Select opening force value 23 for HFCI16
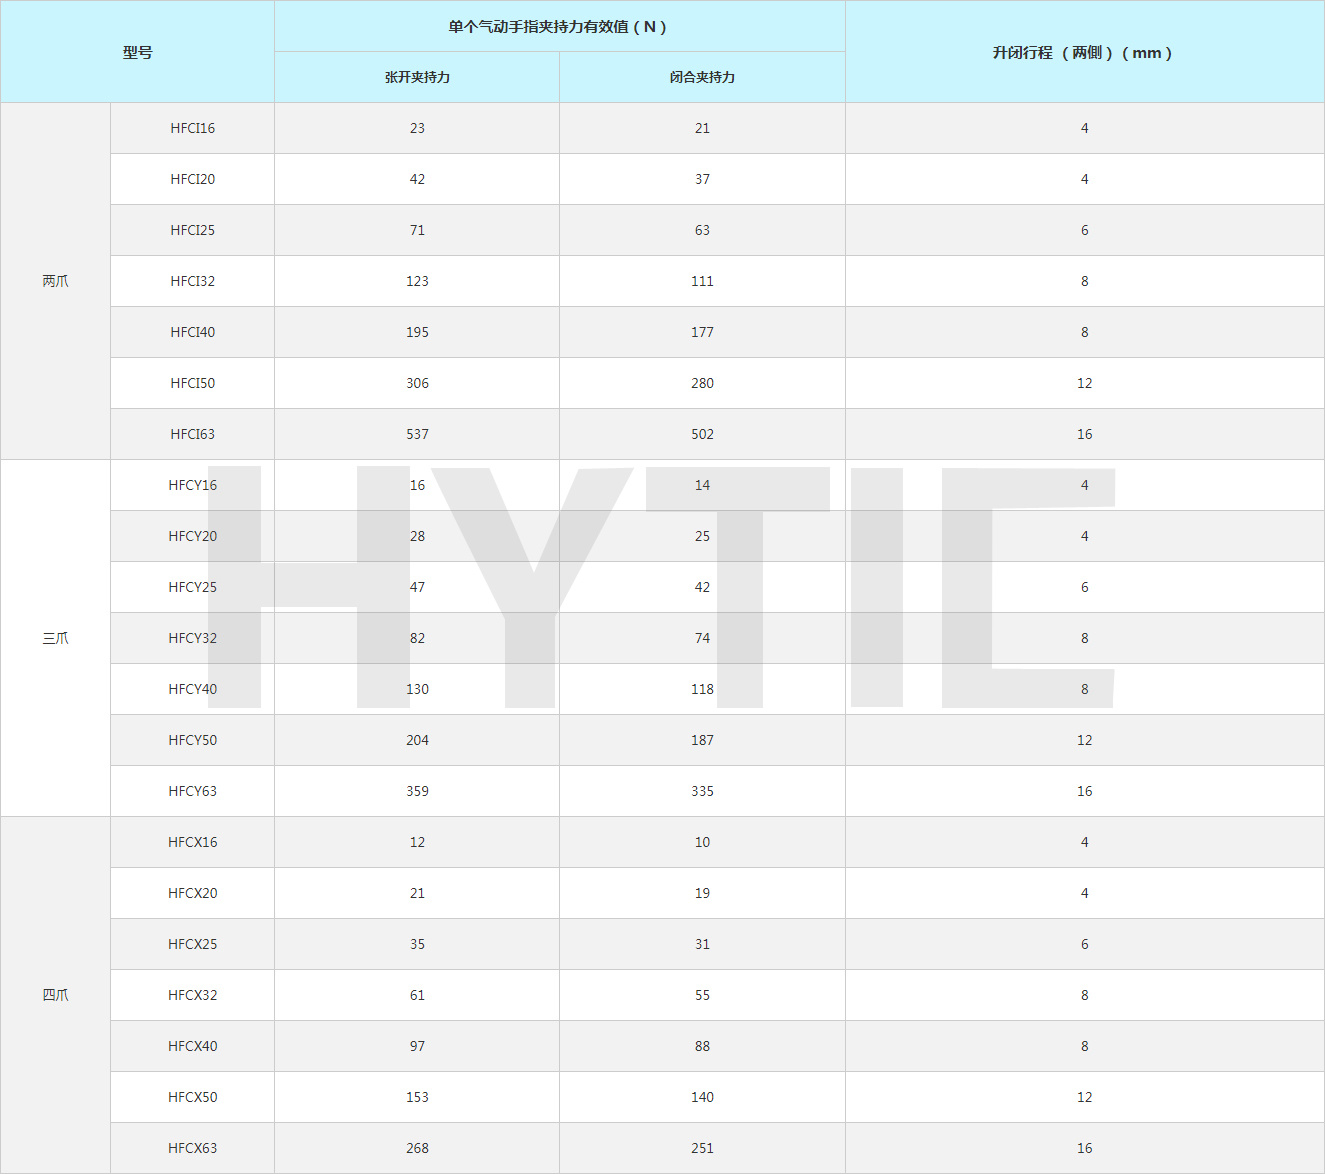1325x1174 pixels. [x=417, y=128]
